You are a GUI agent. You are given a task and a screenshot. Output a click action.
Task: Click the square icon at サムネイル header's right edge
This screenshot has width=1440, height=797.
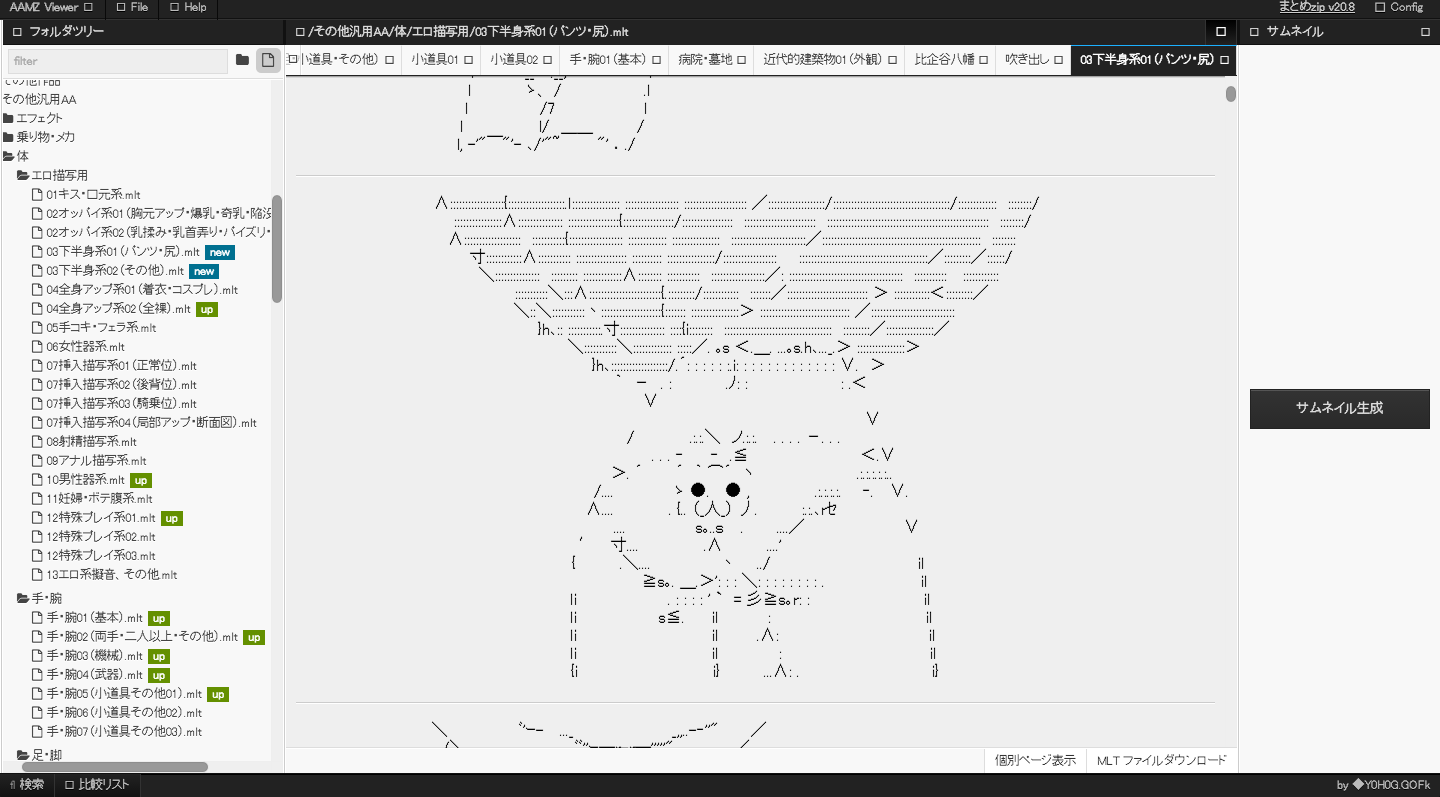coord(1425,32)
